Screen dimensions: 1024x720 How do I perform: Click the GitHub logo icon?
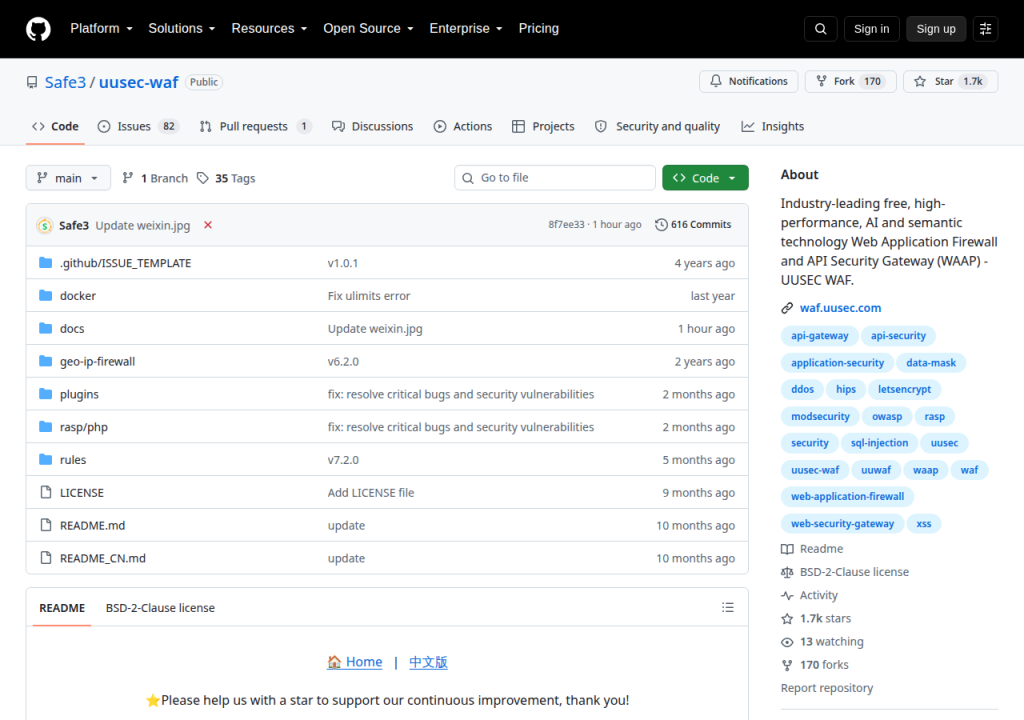(x=38, y=29)
